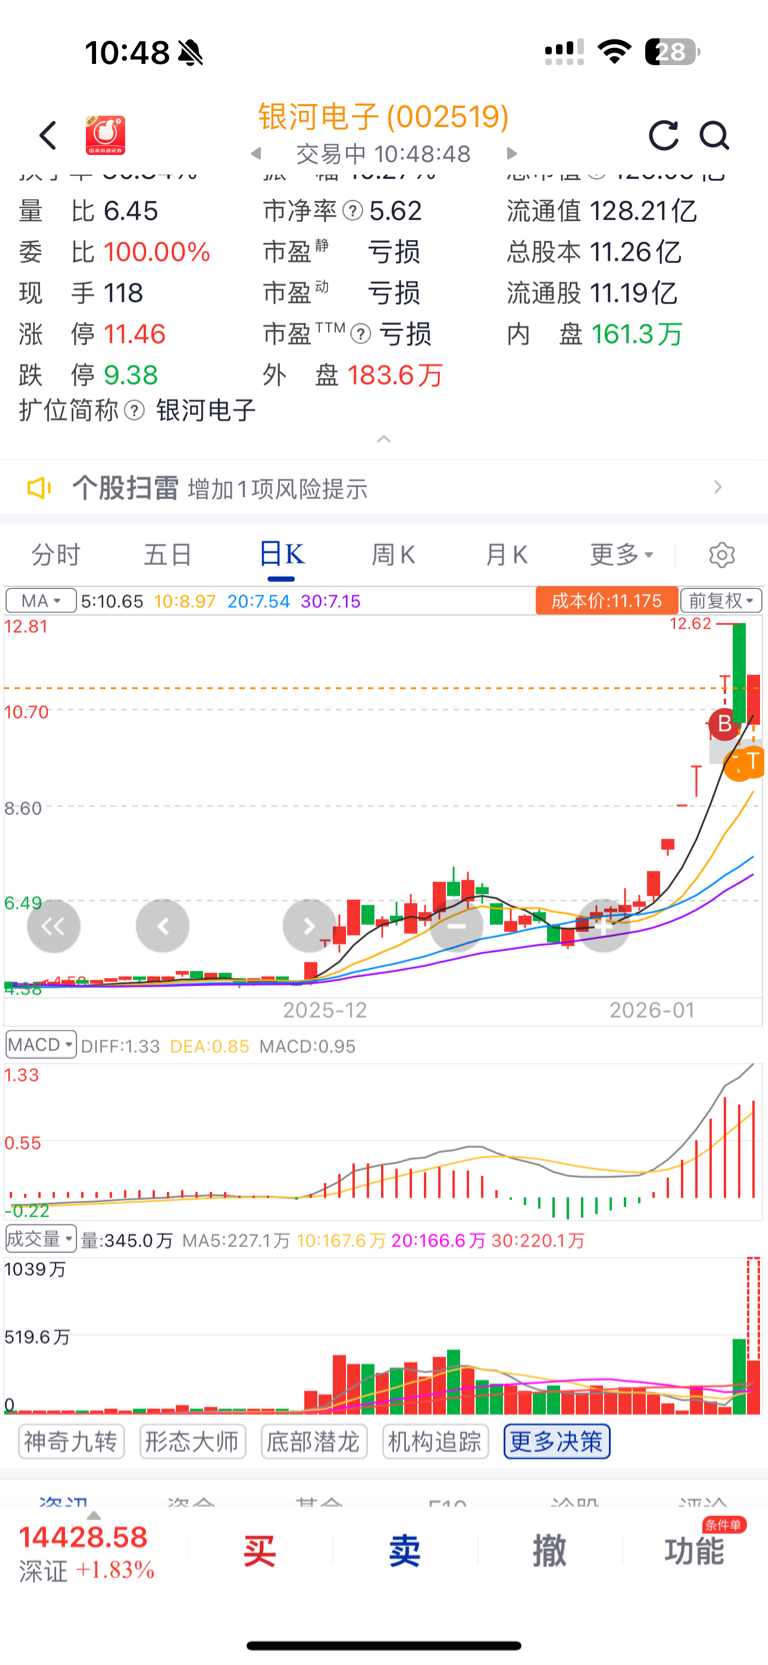The width and height of the screenshot is (768, 1665).
Task: Open the red brokerage app logo
Action: tap(105, 135)
